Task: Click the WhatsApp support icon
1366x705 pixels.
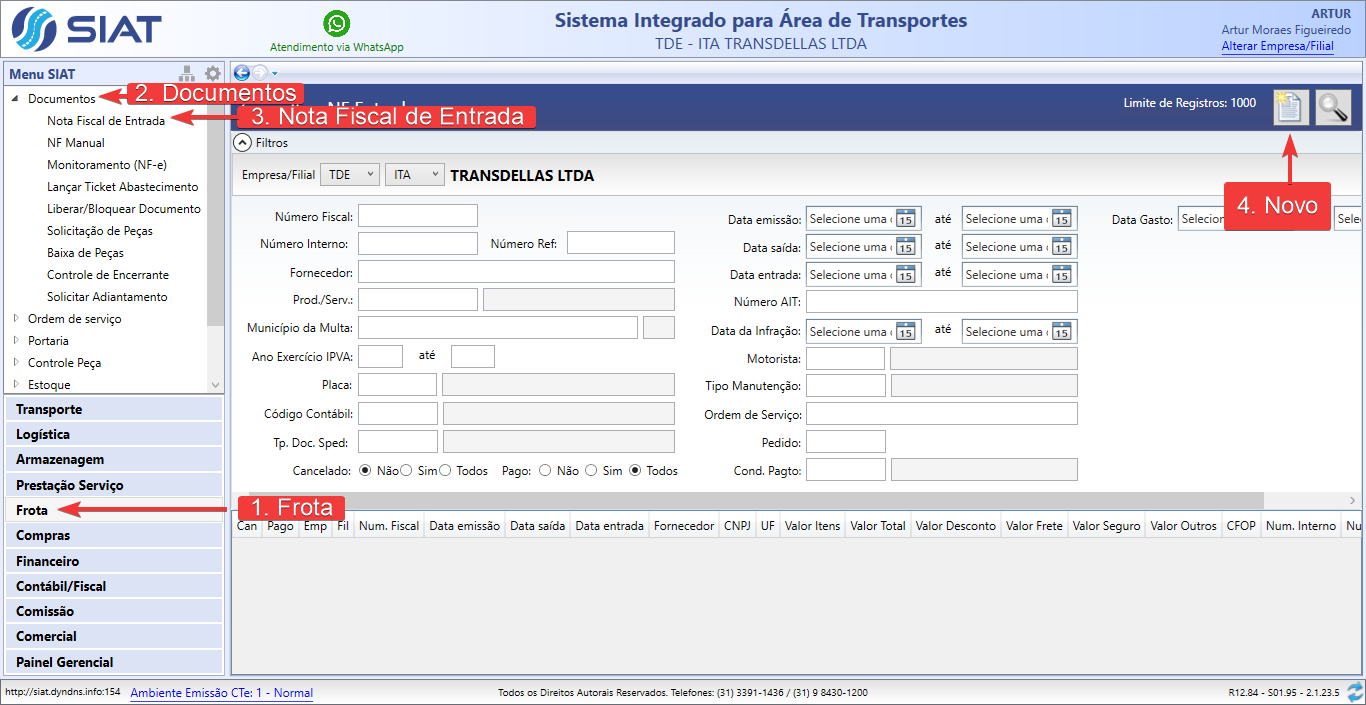Action: (337, 24)
